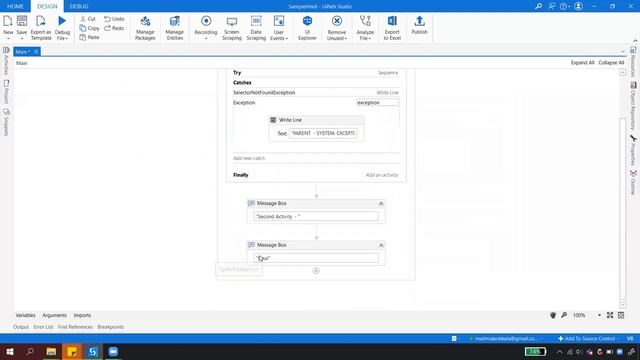Click the Cut command

click(88, 19)
